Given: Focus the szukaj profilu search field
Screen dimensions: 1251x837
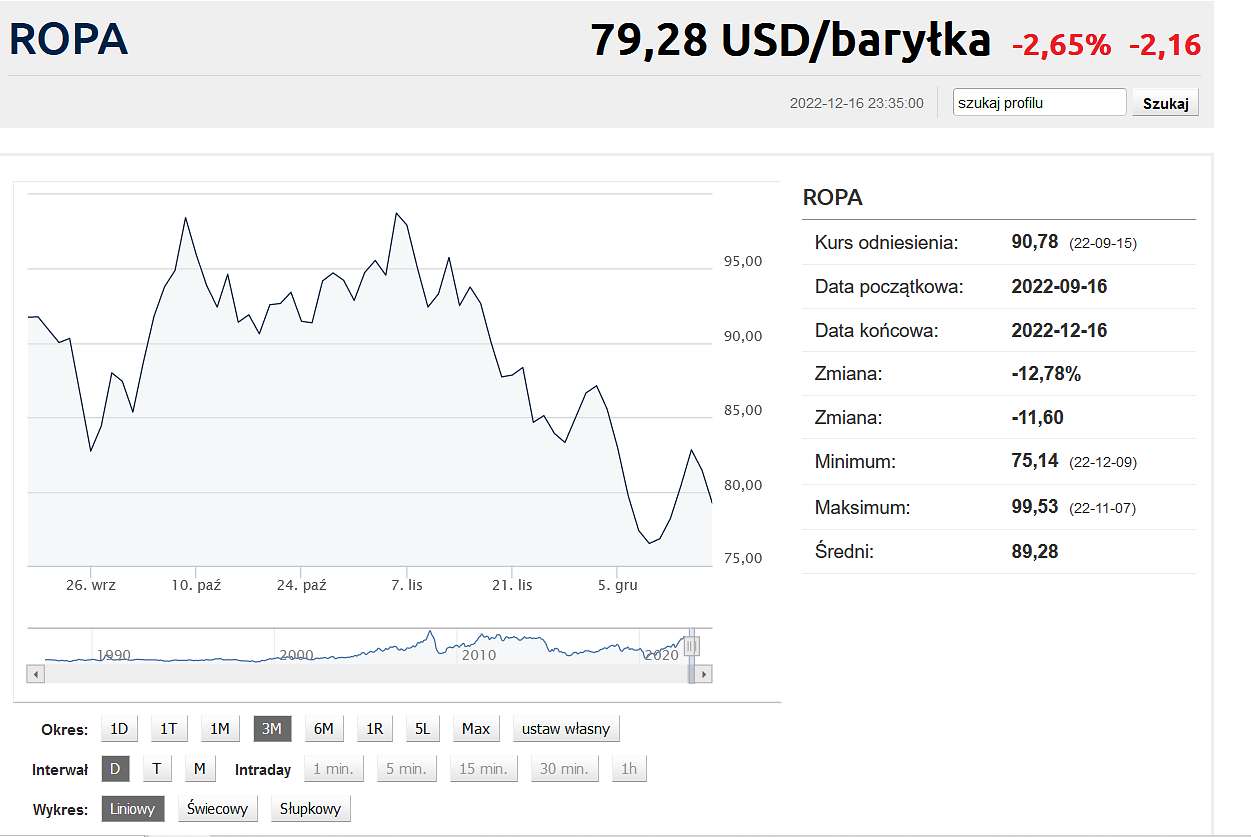Looking at the screenshot, I should [x=1040, y=102].
